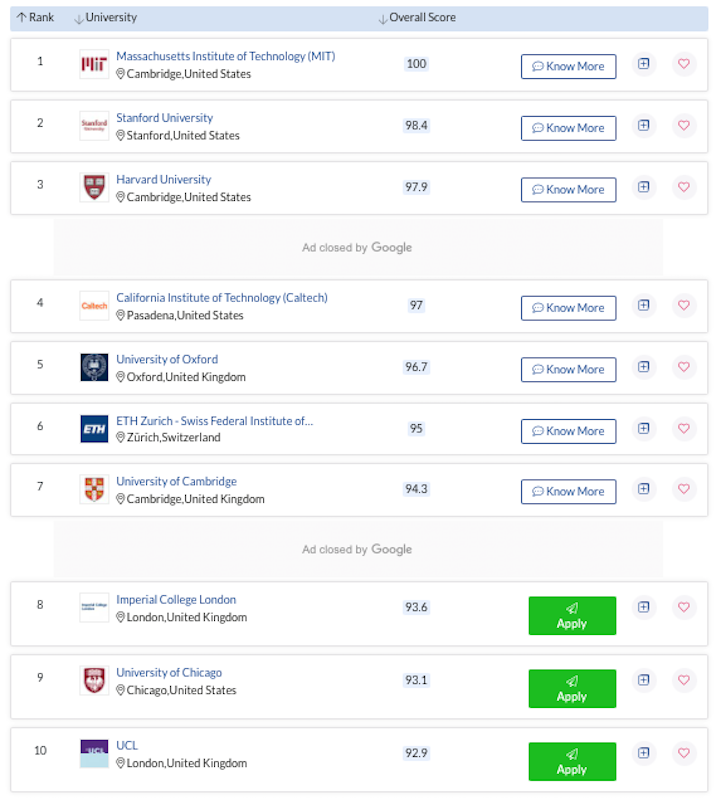This screenshot has height=800, width=716.
Task: Sort the list by University name
Action: point(106,18)
